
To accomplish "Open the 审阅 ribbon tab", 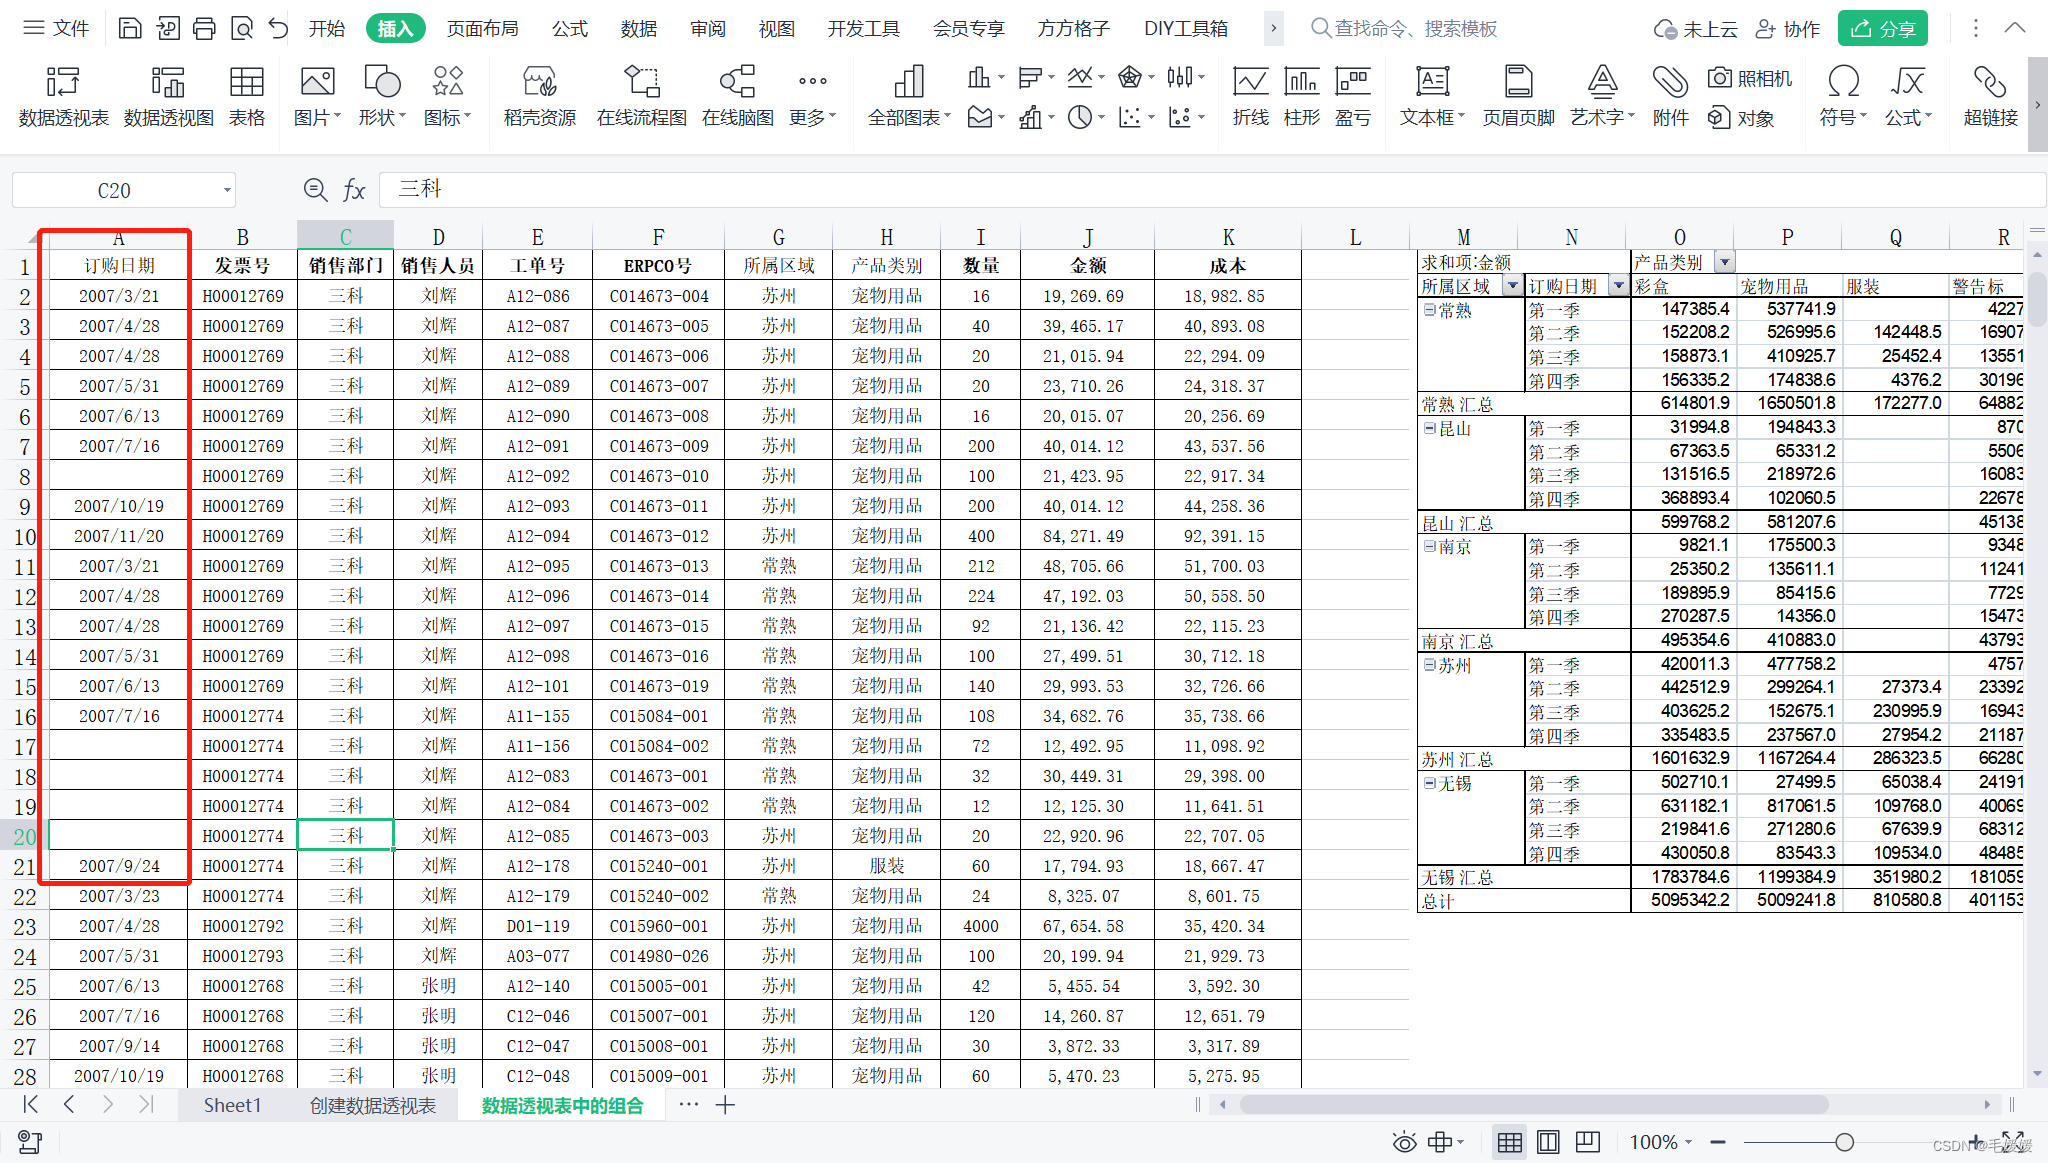I will click(708, 28).
